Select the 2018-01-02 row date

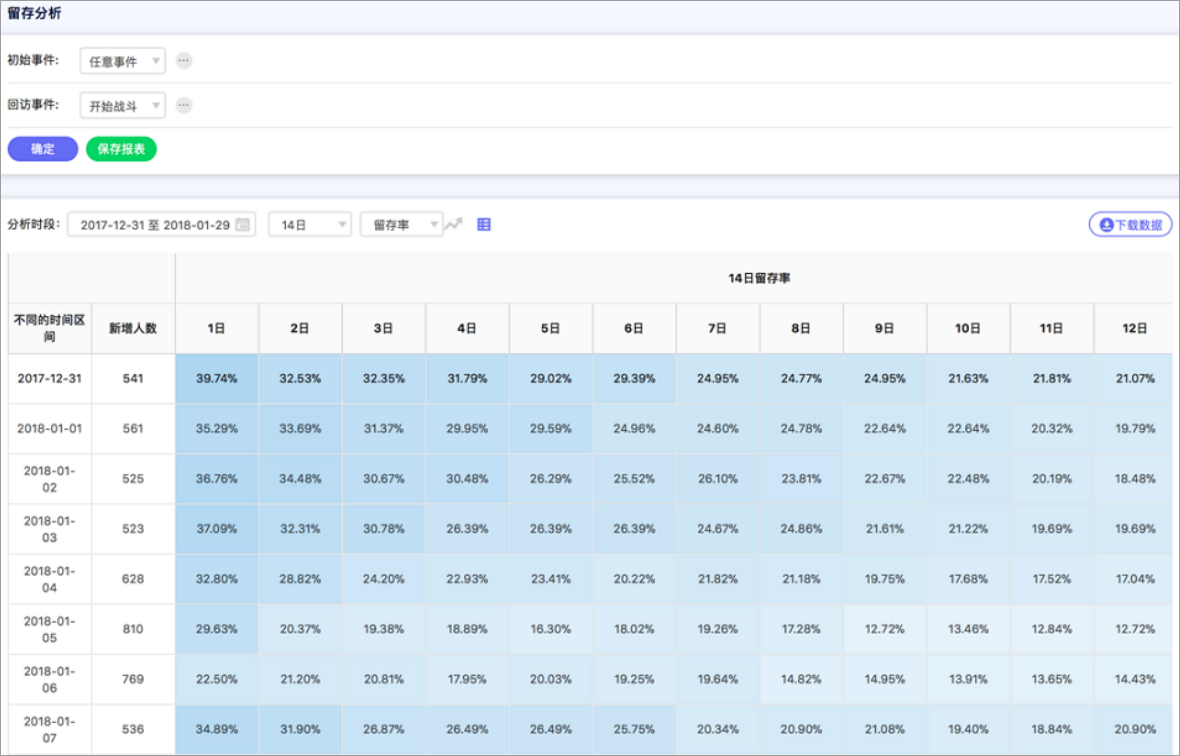(50, 478)
